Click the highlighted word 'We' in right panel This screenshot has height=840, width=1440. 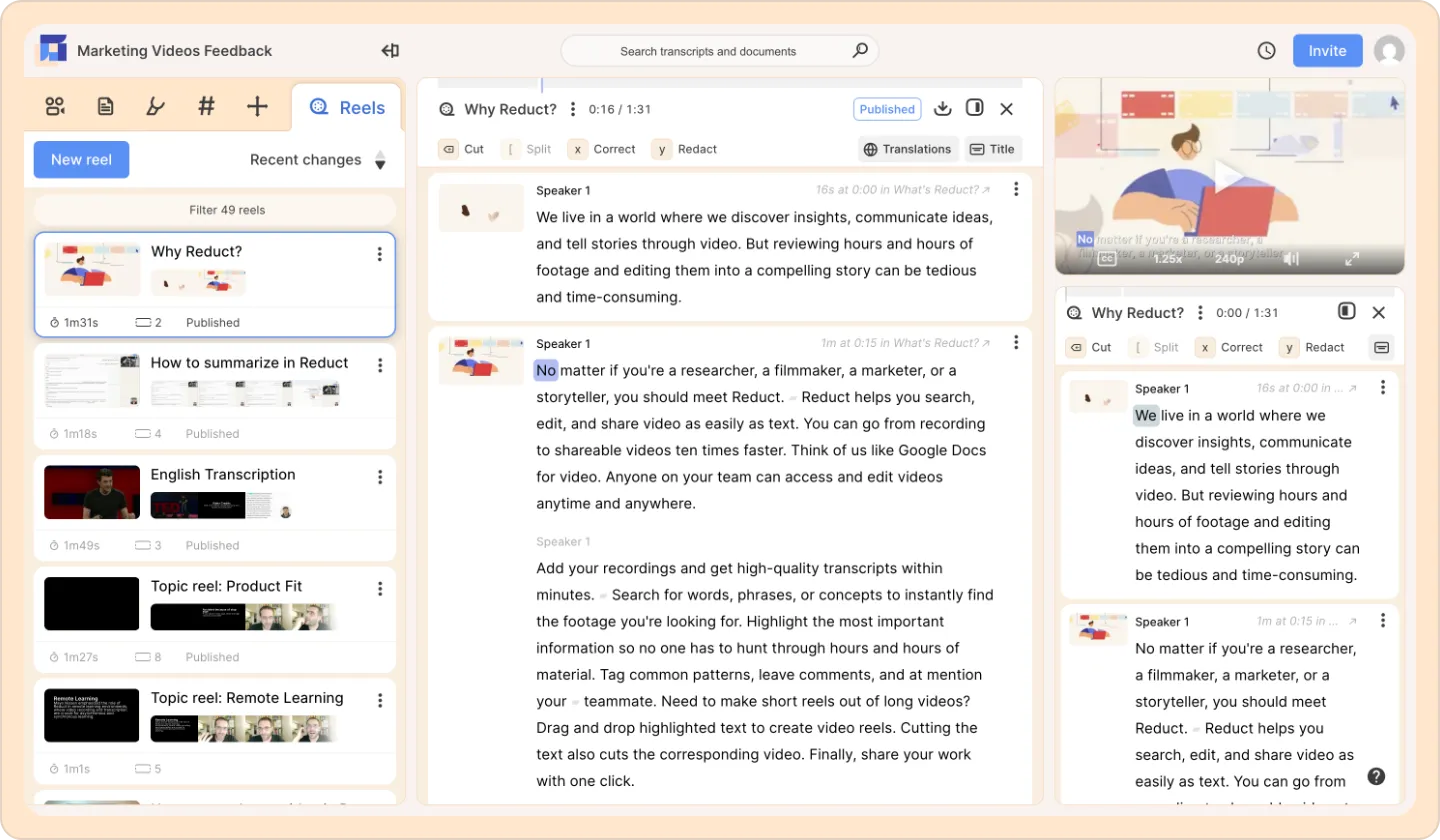(1146, 415)
